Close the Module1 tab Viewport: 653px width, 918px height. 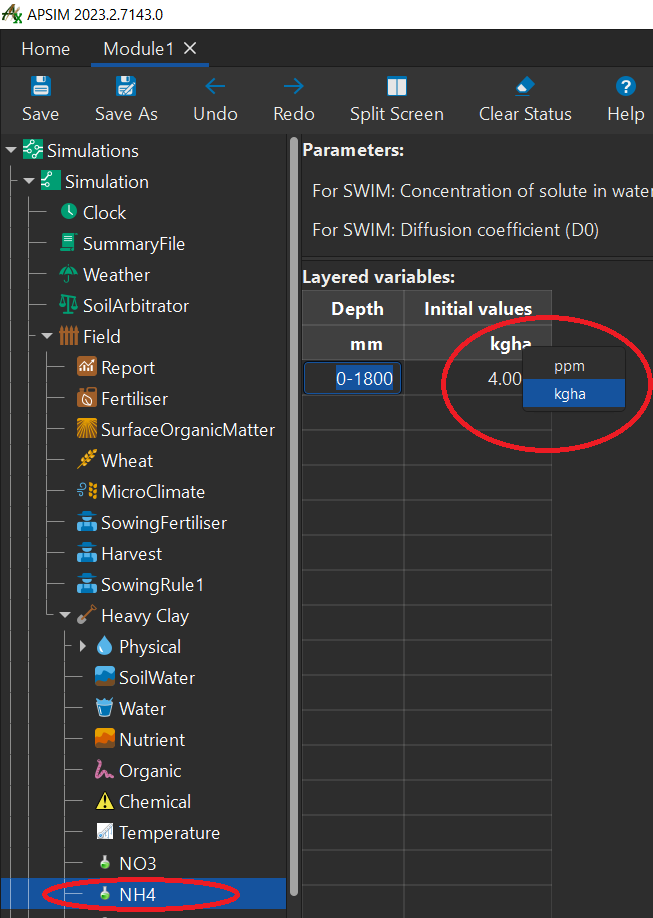(x=190, y=48)
